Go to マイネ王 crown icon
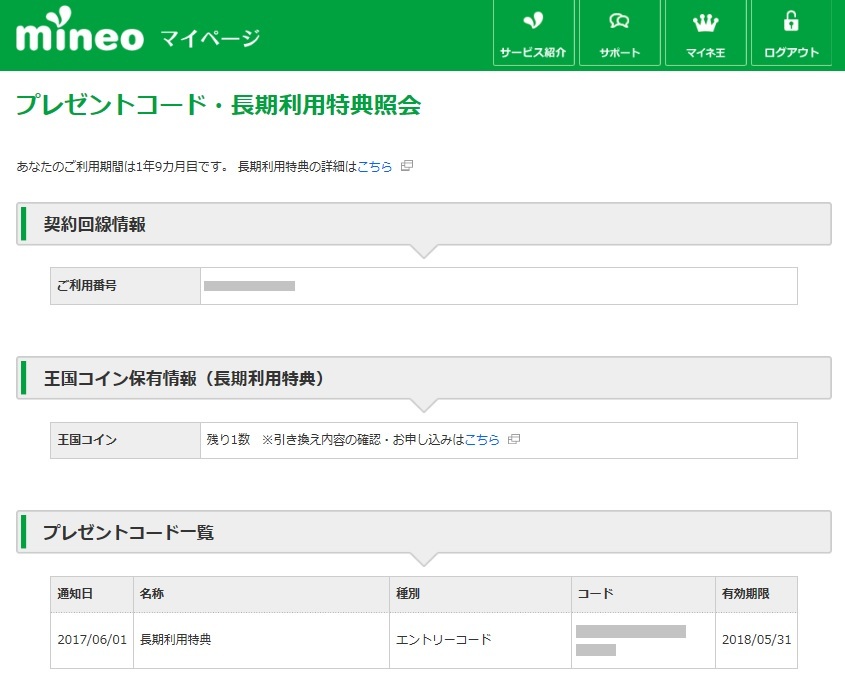The image size is (845, 681). coord(706,22)
